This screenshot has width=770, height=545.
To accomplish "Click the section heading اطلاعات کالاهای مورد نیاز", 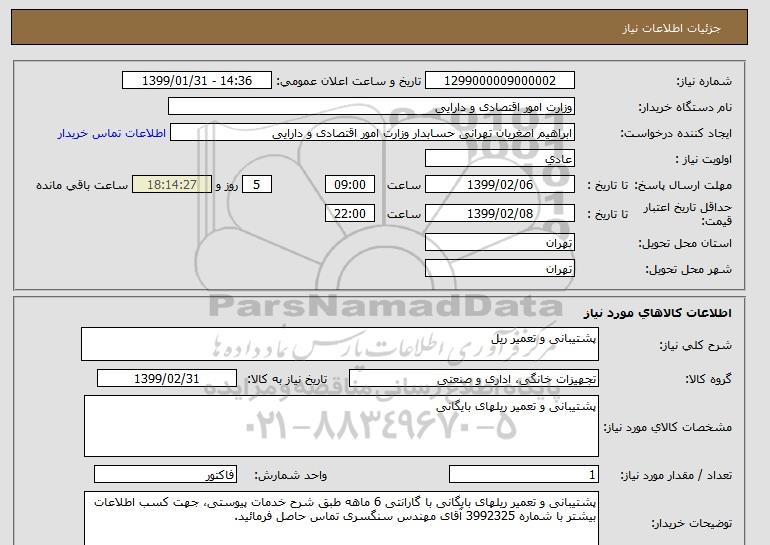I will point(657,313).
